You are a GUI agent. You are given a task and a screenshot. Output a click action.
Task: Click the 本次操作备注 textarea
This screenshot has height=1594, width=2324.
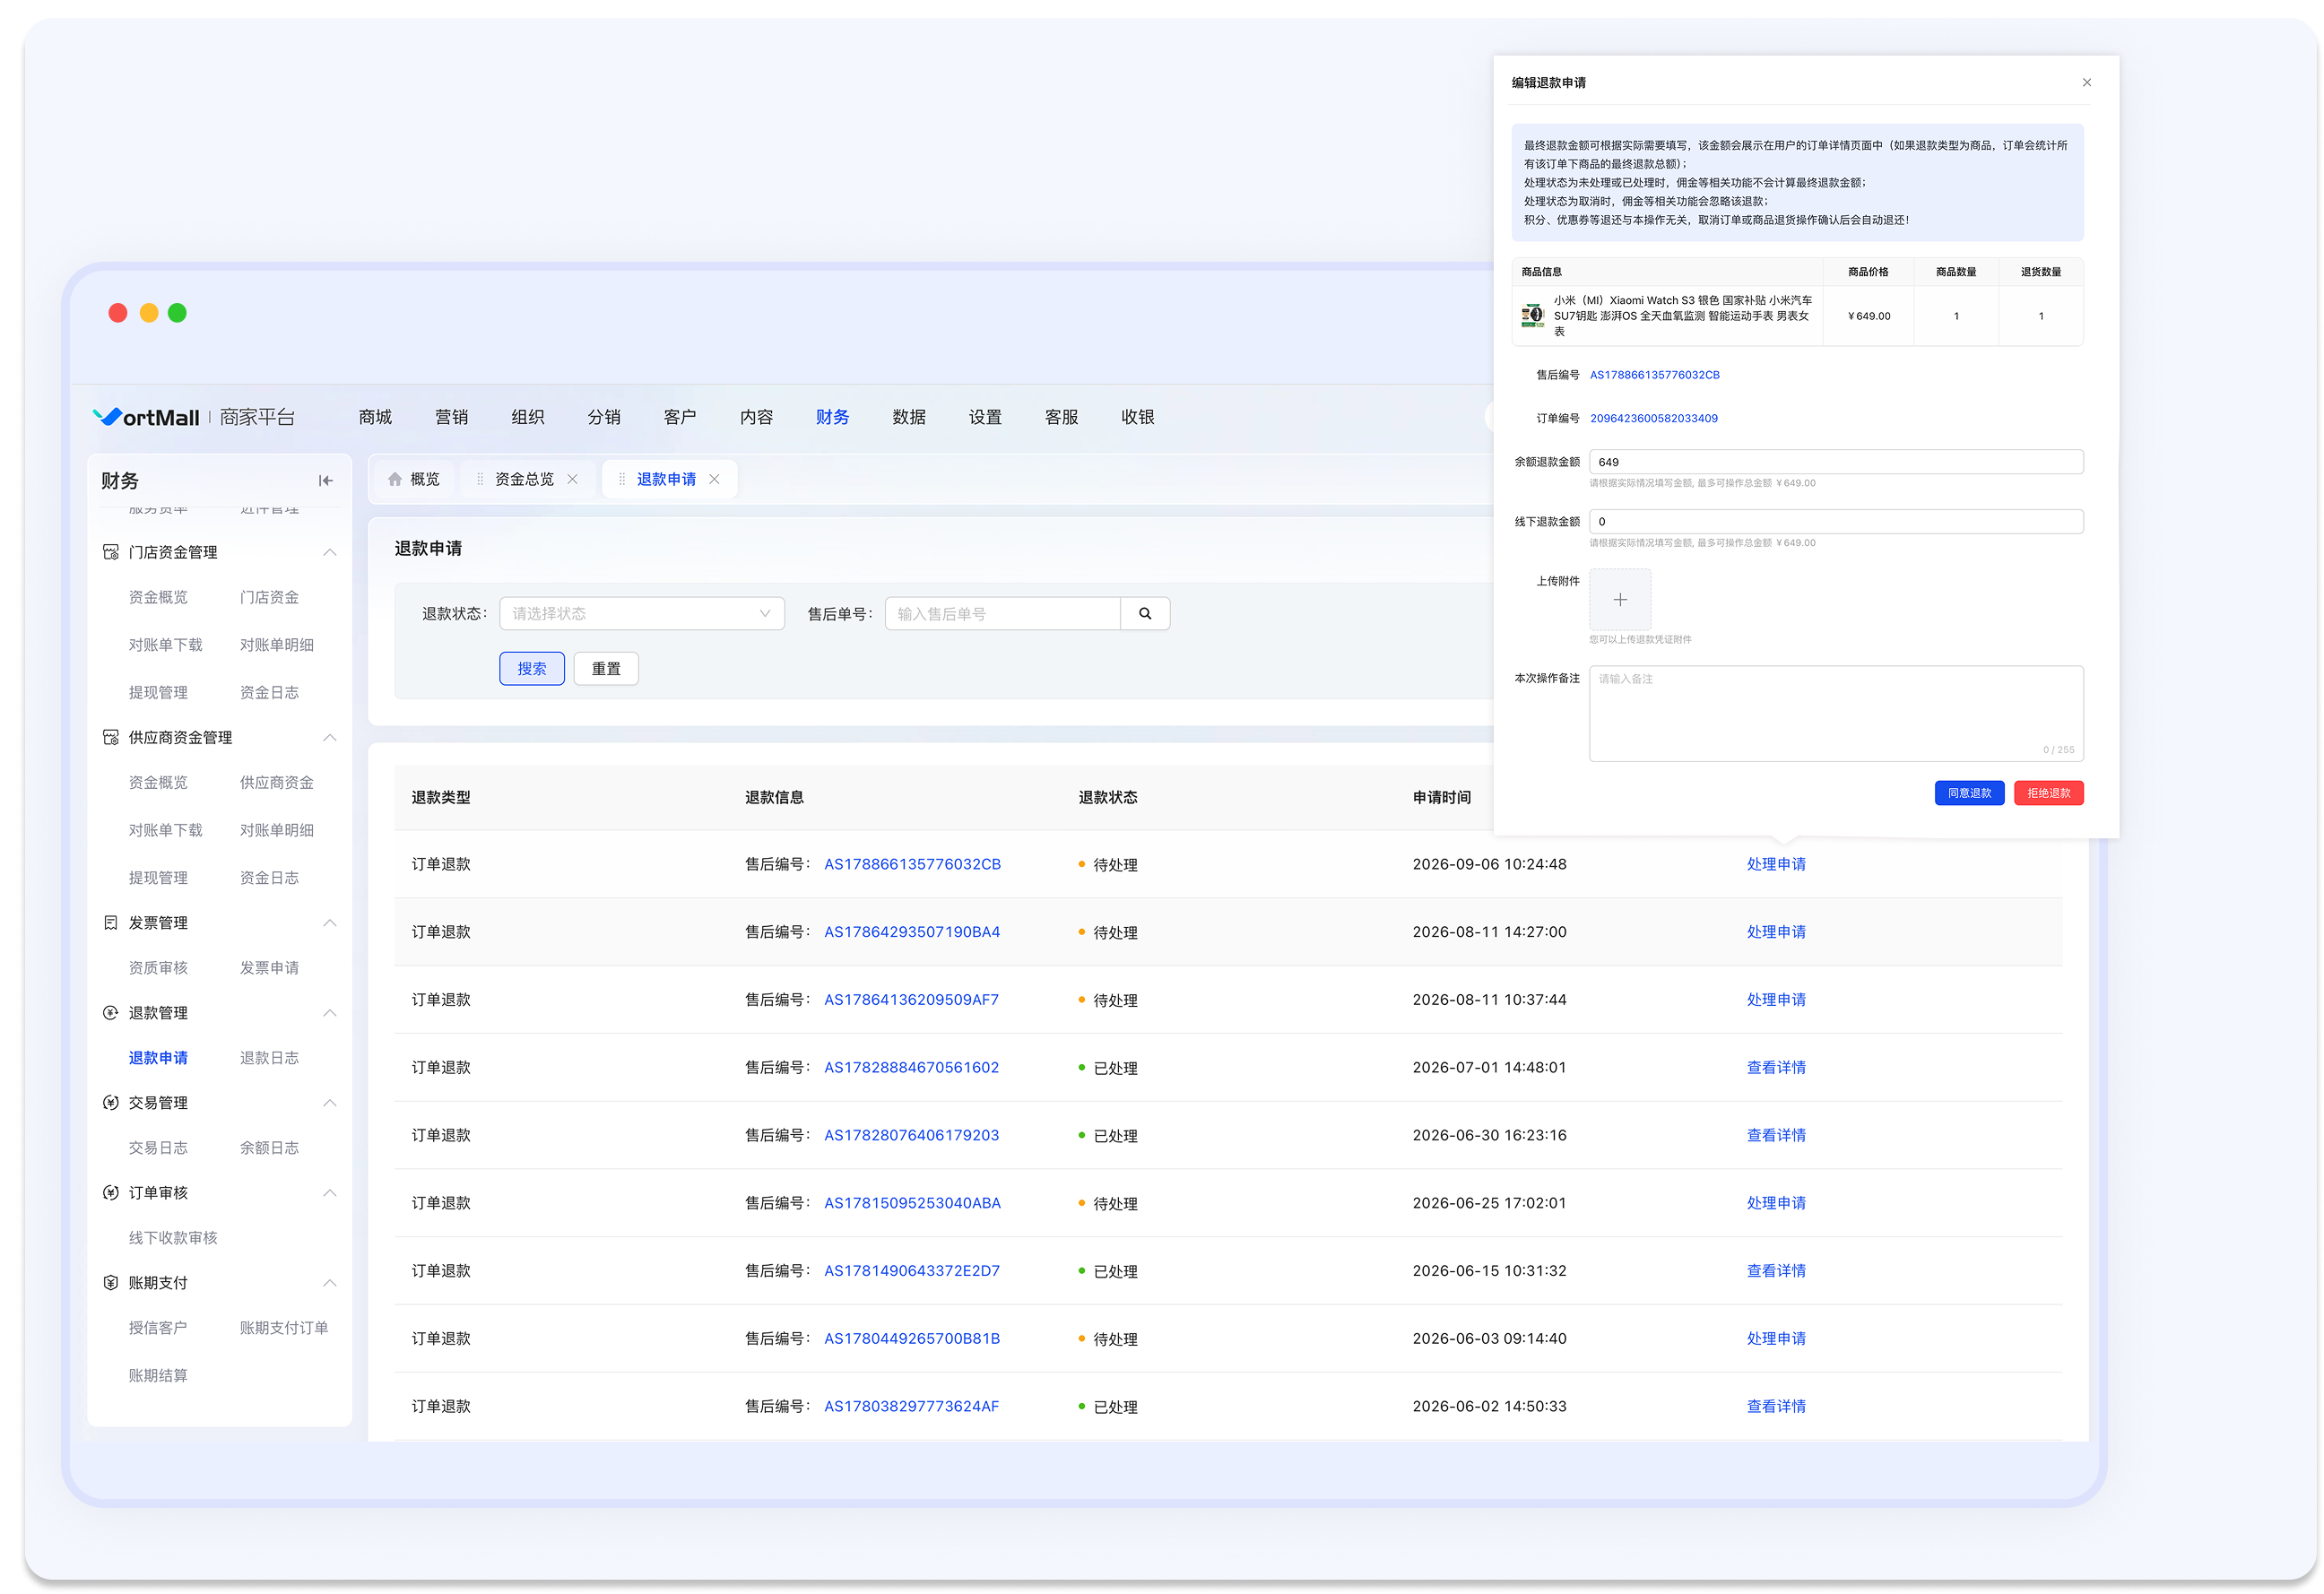[1837, 714]
